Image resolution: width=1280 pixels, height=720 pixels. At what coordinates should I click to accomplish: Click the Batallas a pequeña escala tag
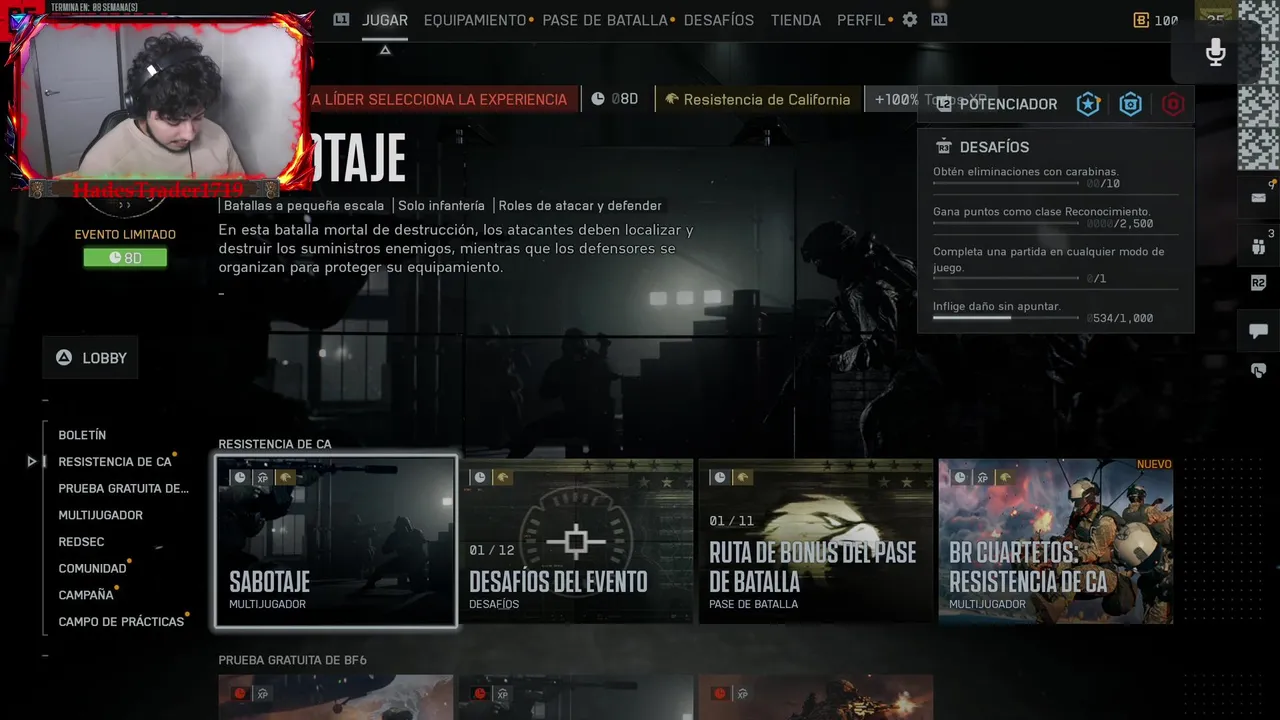click(304, 206)
